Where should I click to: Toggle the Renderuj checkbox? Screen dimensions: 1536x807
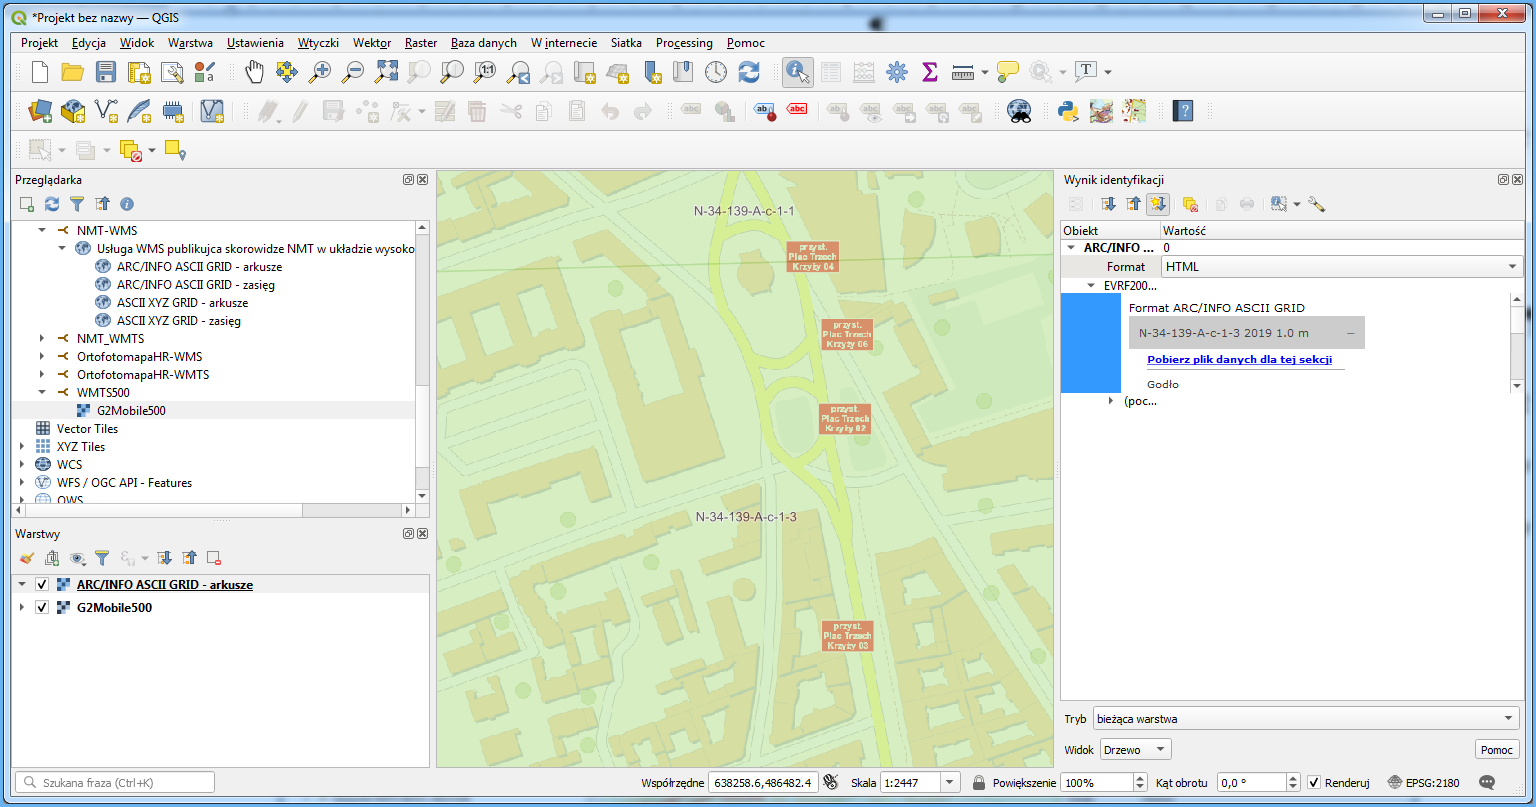click(x=1314, y=782)
